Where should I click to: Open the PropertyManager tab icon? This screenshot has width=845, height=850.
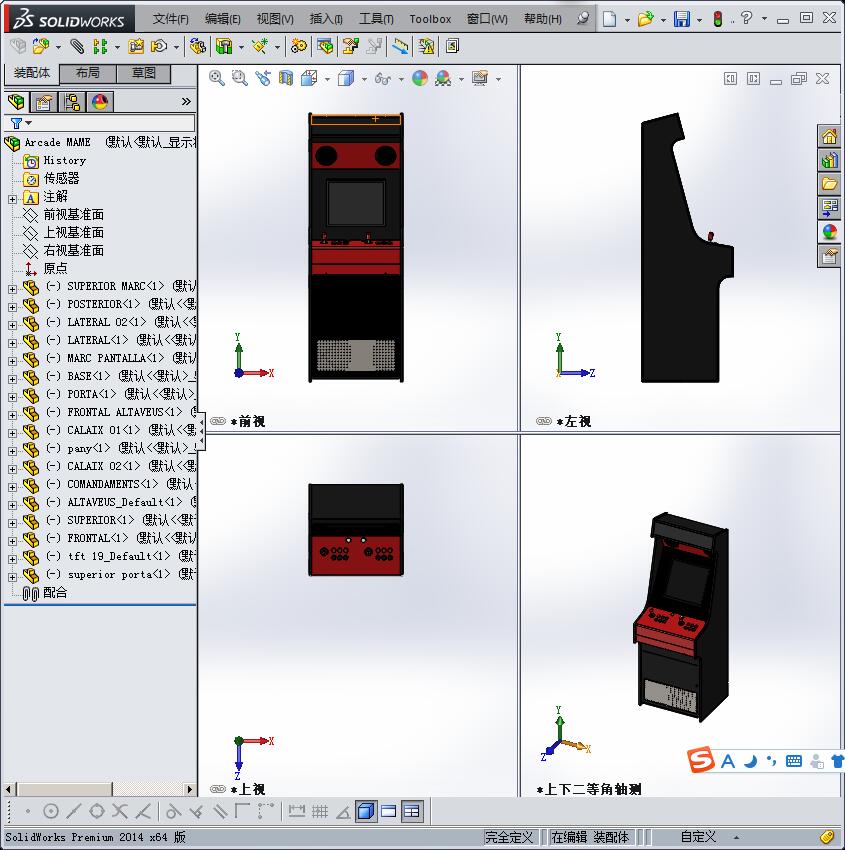coord(44,102)
